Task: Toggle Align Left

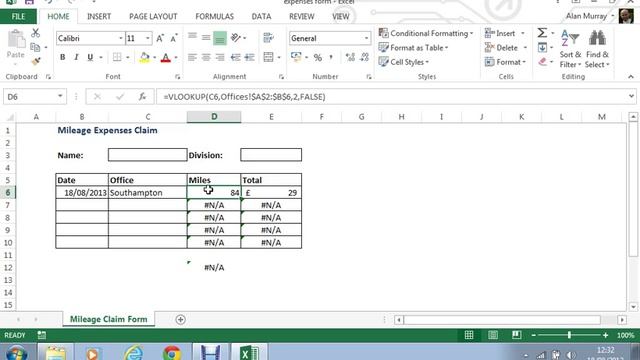Action: (x=192, y=57)
